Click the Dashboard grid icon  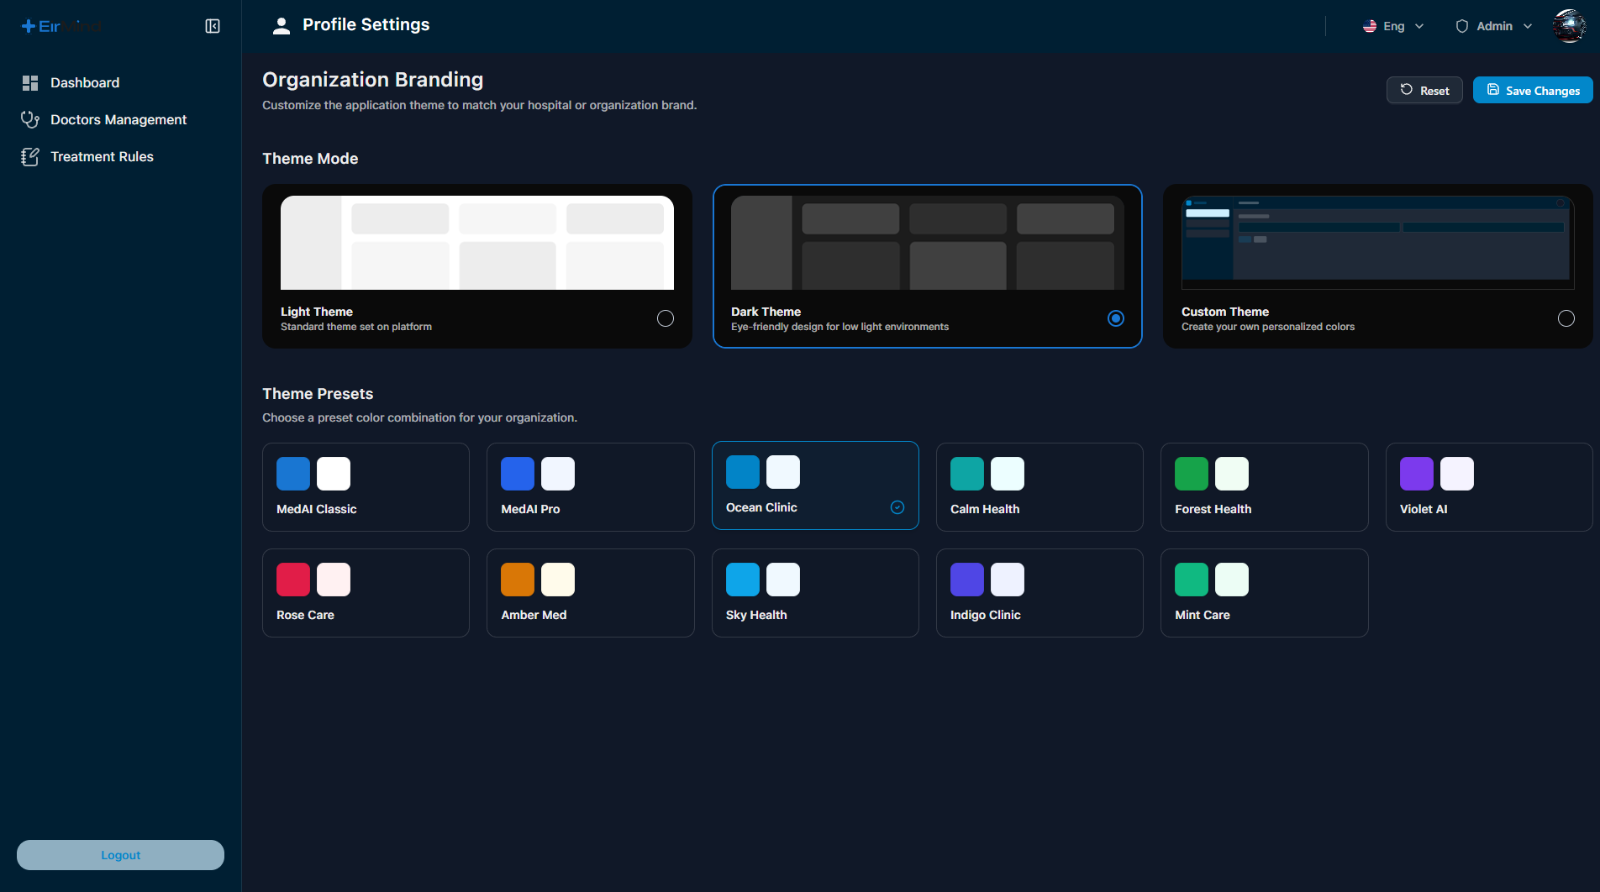tap(30, 83)
